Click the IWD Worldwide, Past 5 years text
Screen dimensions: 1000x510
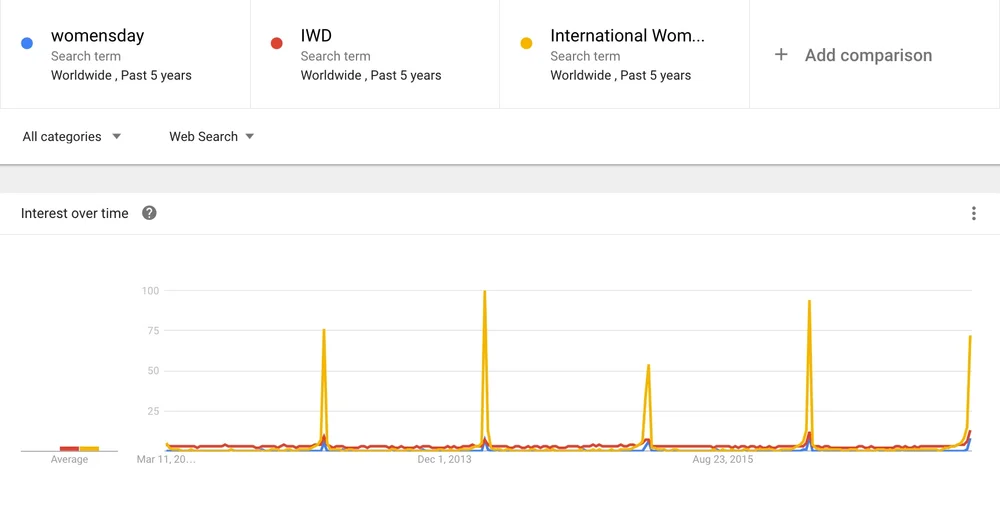tap(371, 75)
